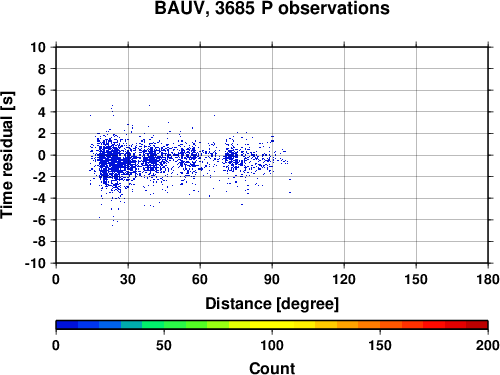Click the y-axis tick label -10
Screen dimensions: 500x375
[35, 263]
